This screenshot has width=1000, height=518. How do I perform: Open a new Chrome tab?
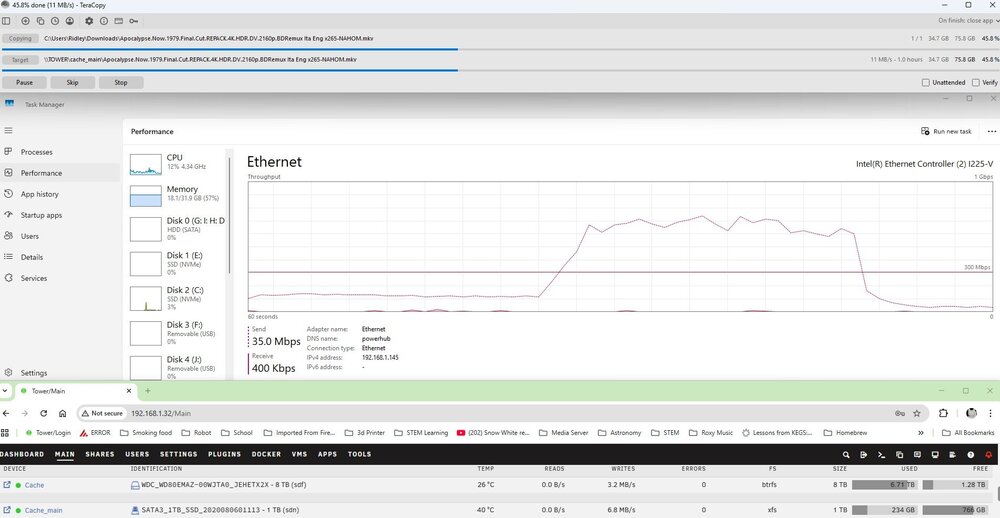click(148, 391)
